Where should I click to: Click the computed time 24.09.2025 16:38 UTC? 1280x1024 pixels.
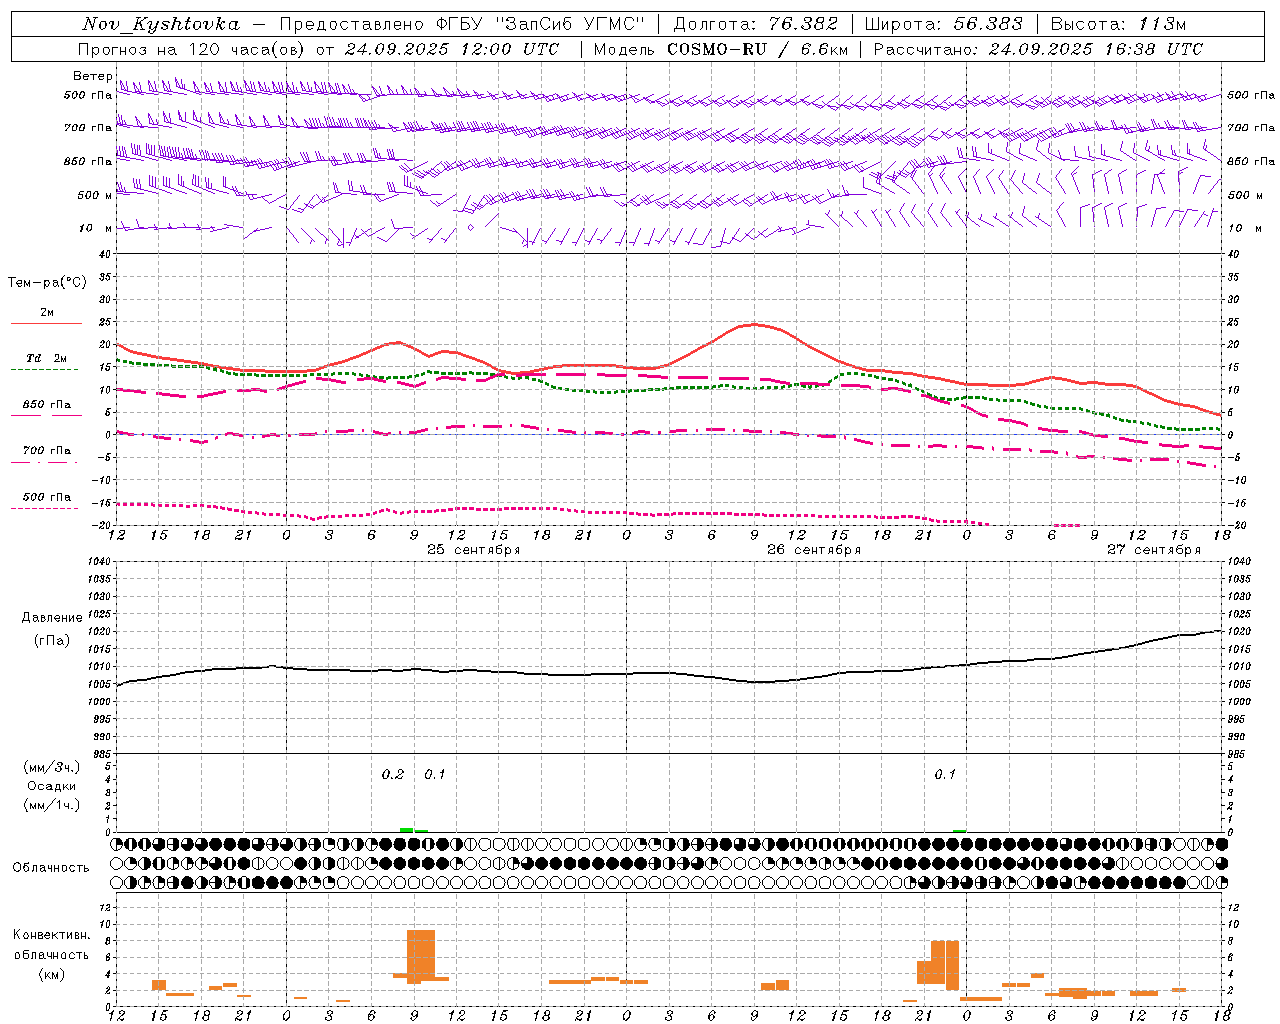coord(1096,49)
